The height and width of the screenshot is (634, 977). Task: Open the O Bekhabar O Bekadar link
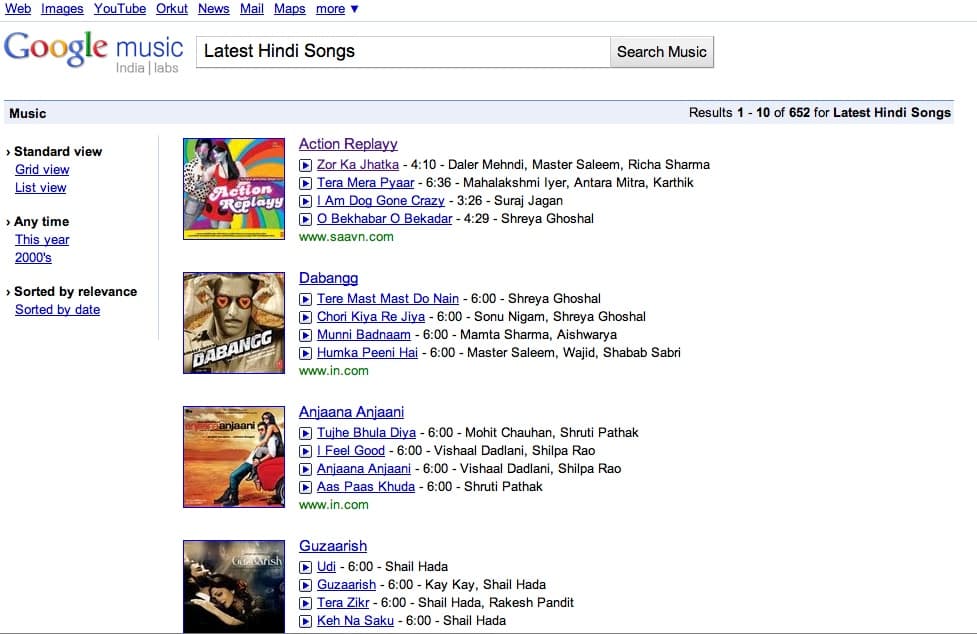tap(384, 219)
